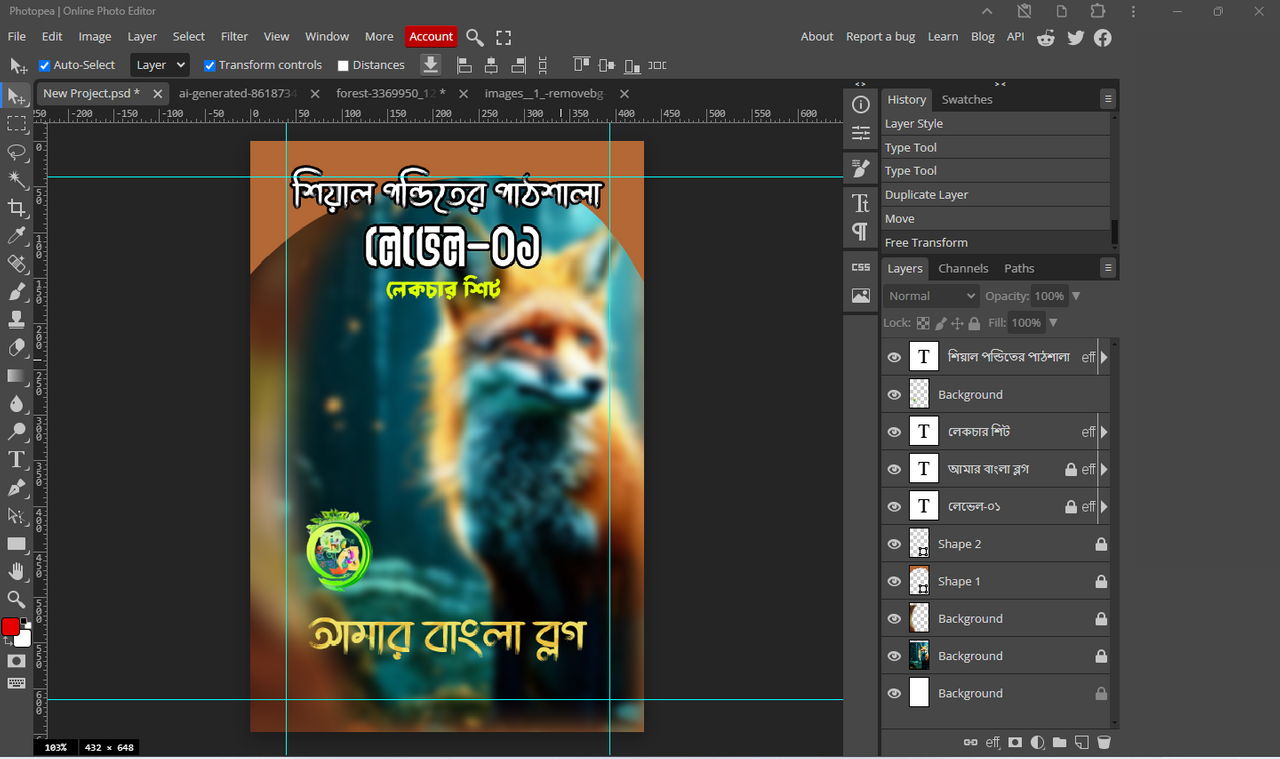Open the Layer auto-select dropdown
The width and height of the screenshot is (1280, 759).
click(160, 65)
